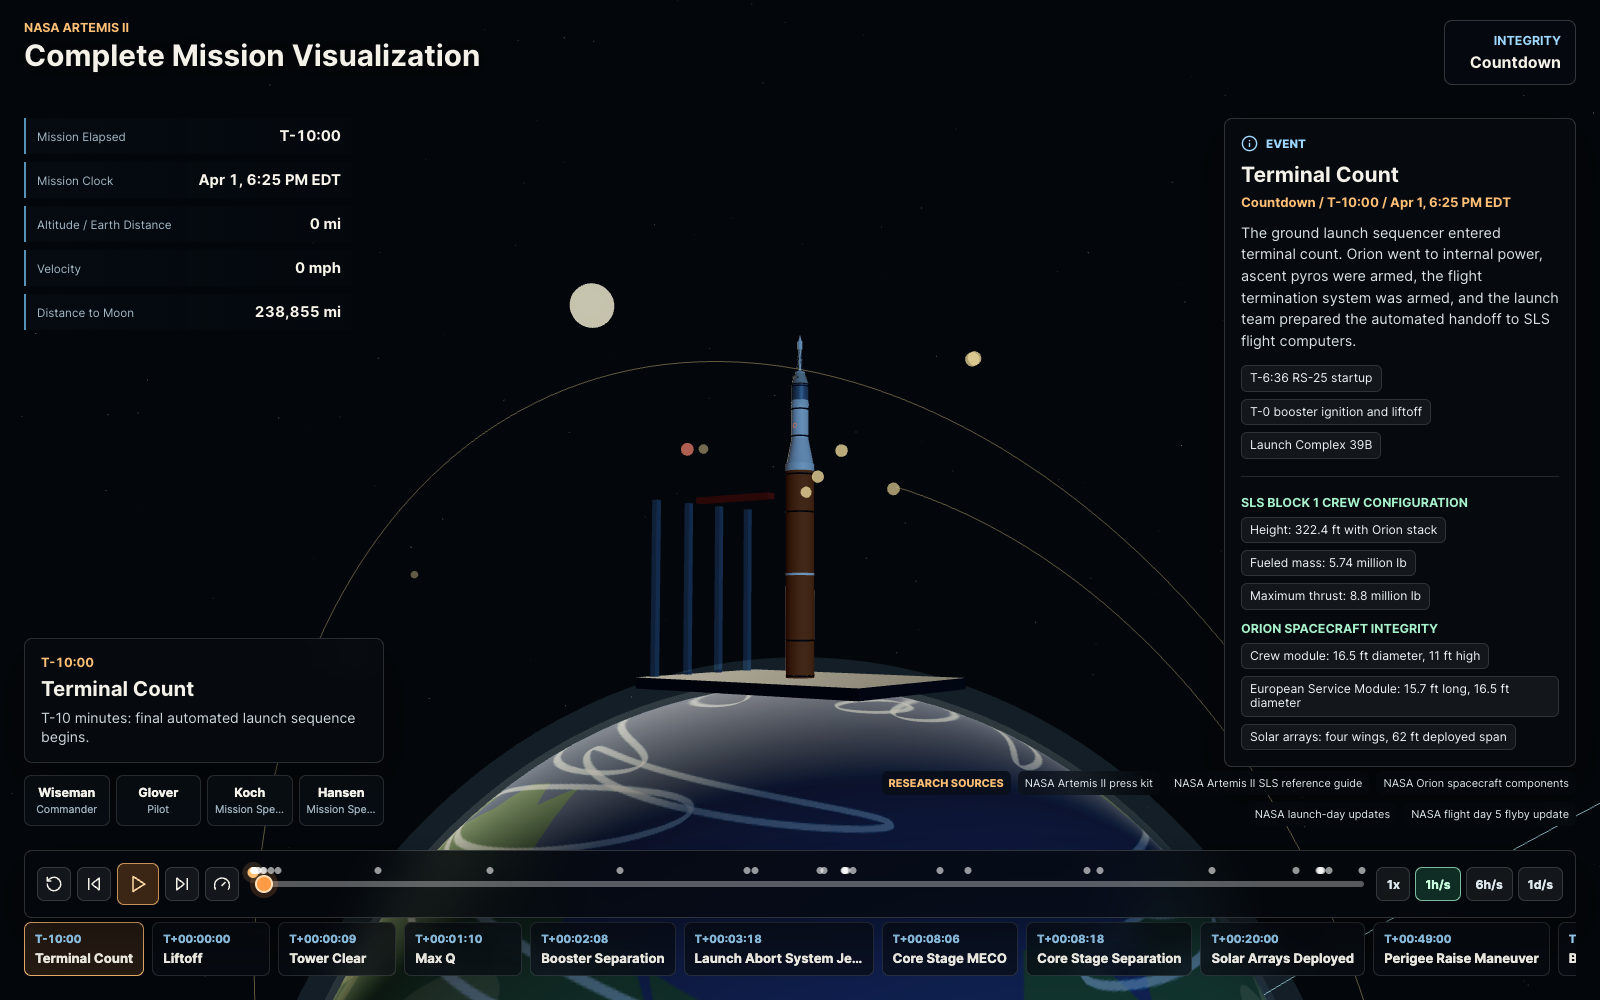Viewport: 1600px width, 1000px height.
Task: Skip to next event with skip-forward icon
Action: pos(182,884)
